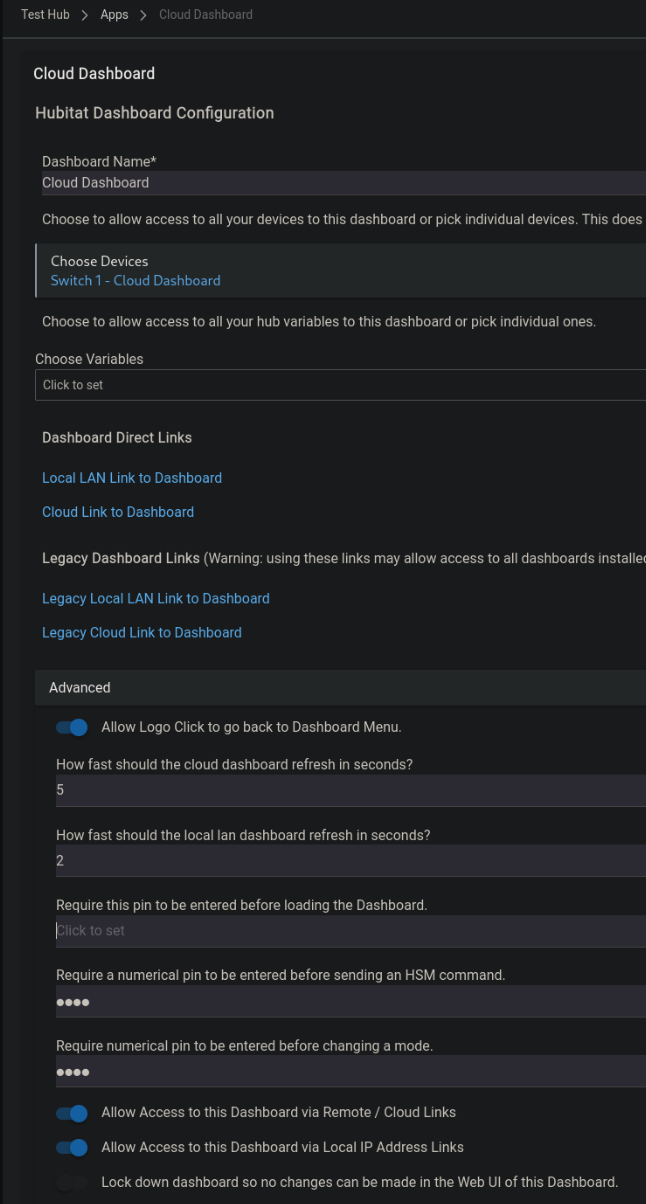Open the Local LAN Link to Dashboard
Viewport: 646px width, 1204px height.
(x=131, y=478)
